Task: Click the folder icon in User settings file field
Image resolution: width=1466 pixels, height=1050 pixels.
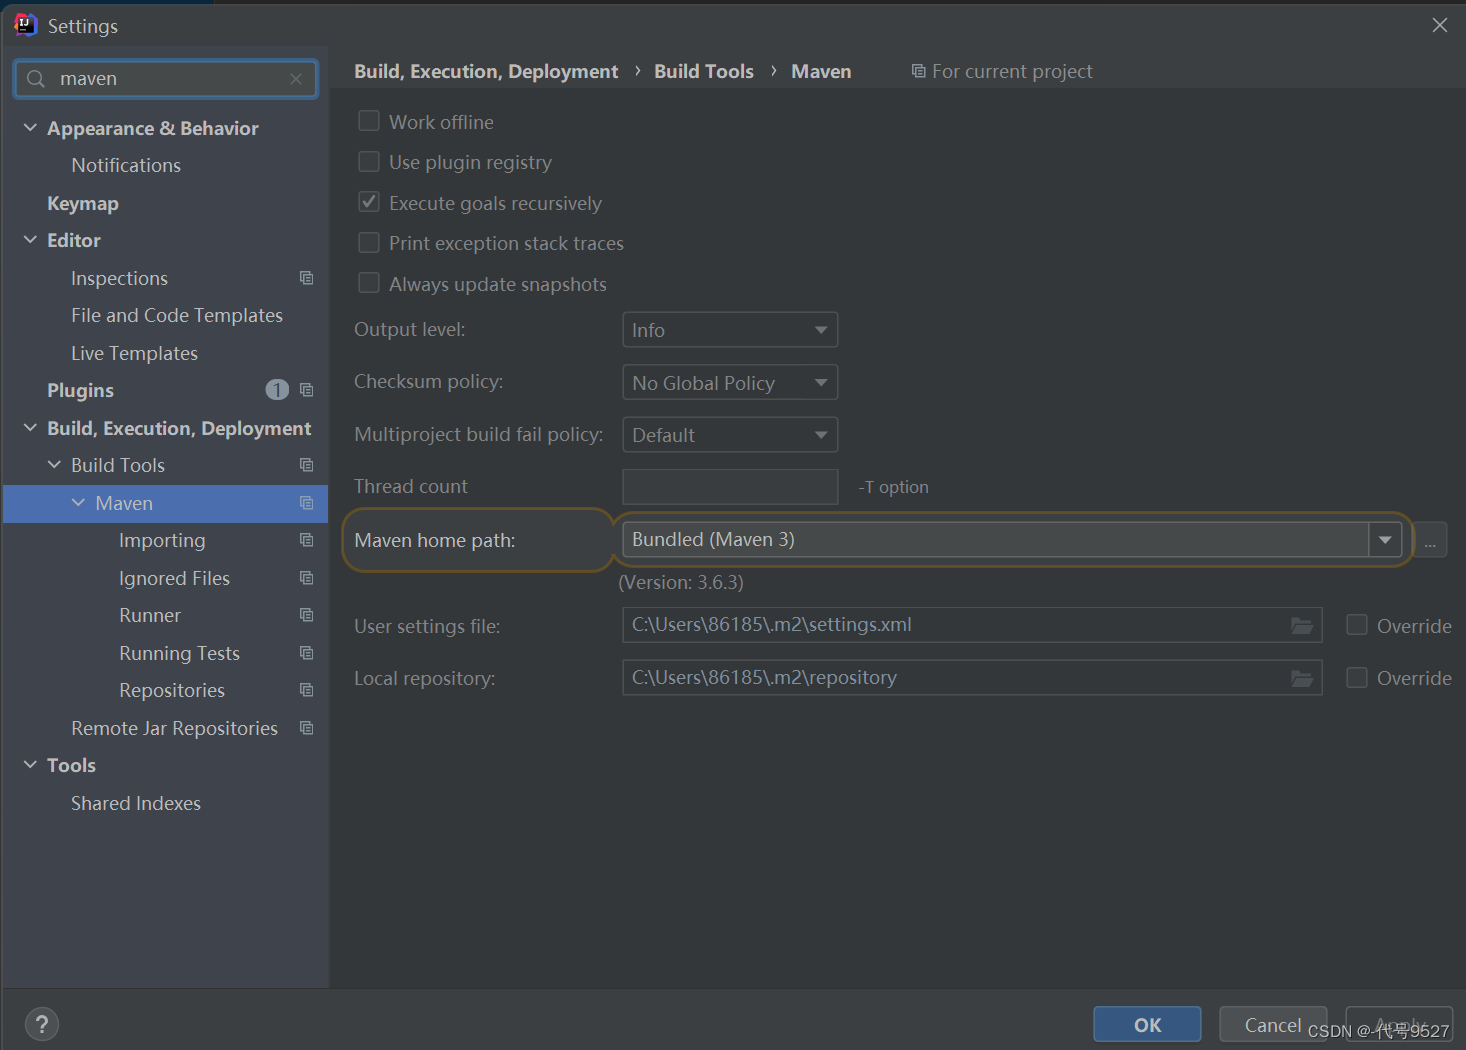Action: [1301, 626]
